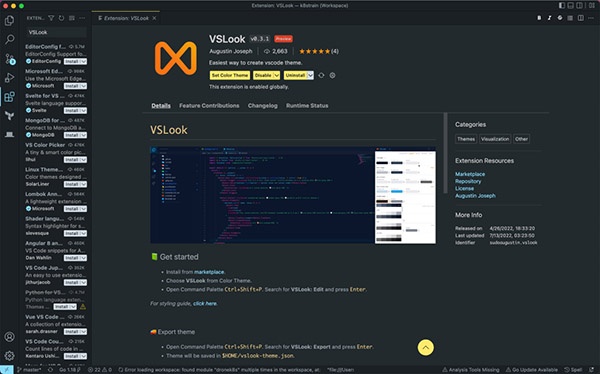Click first editor toolbar icon left of italic
600x374 pixels.
(539, 18)
